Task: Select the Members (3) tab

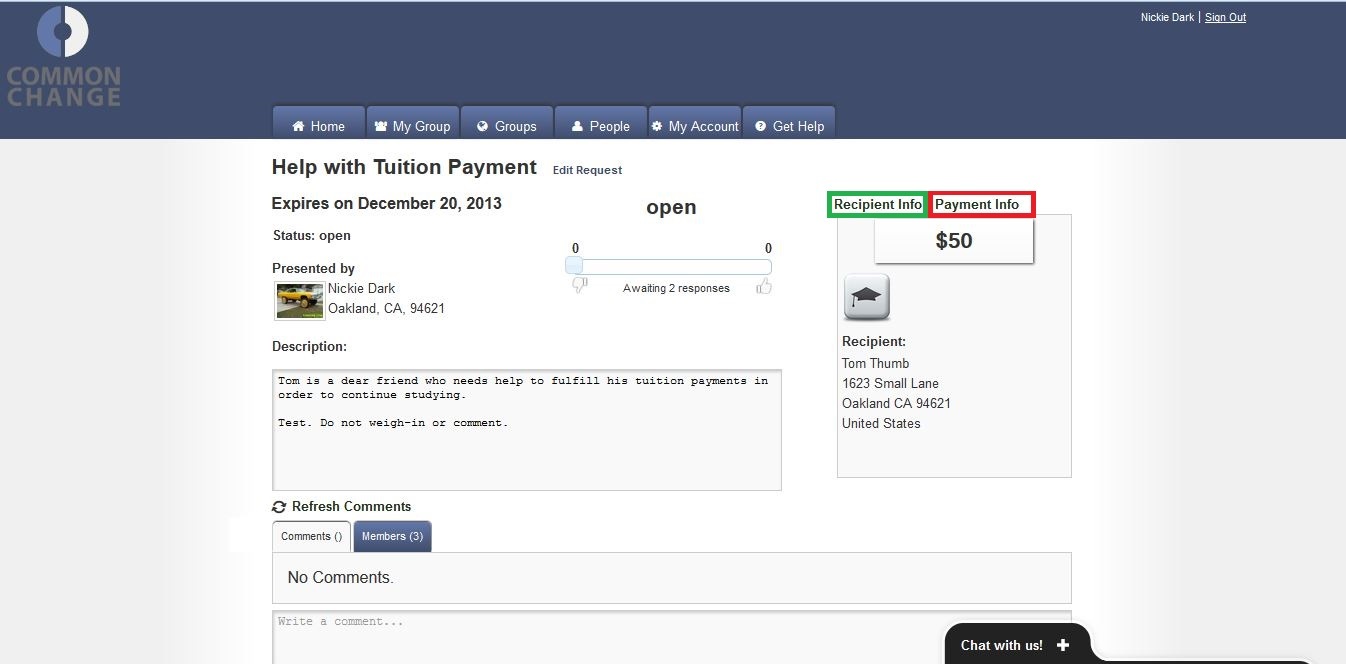Action: [x=392, y=536]
